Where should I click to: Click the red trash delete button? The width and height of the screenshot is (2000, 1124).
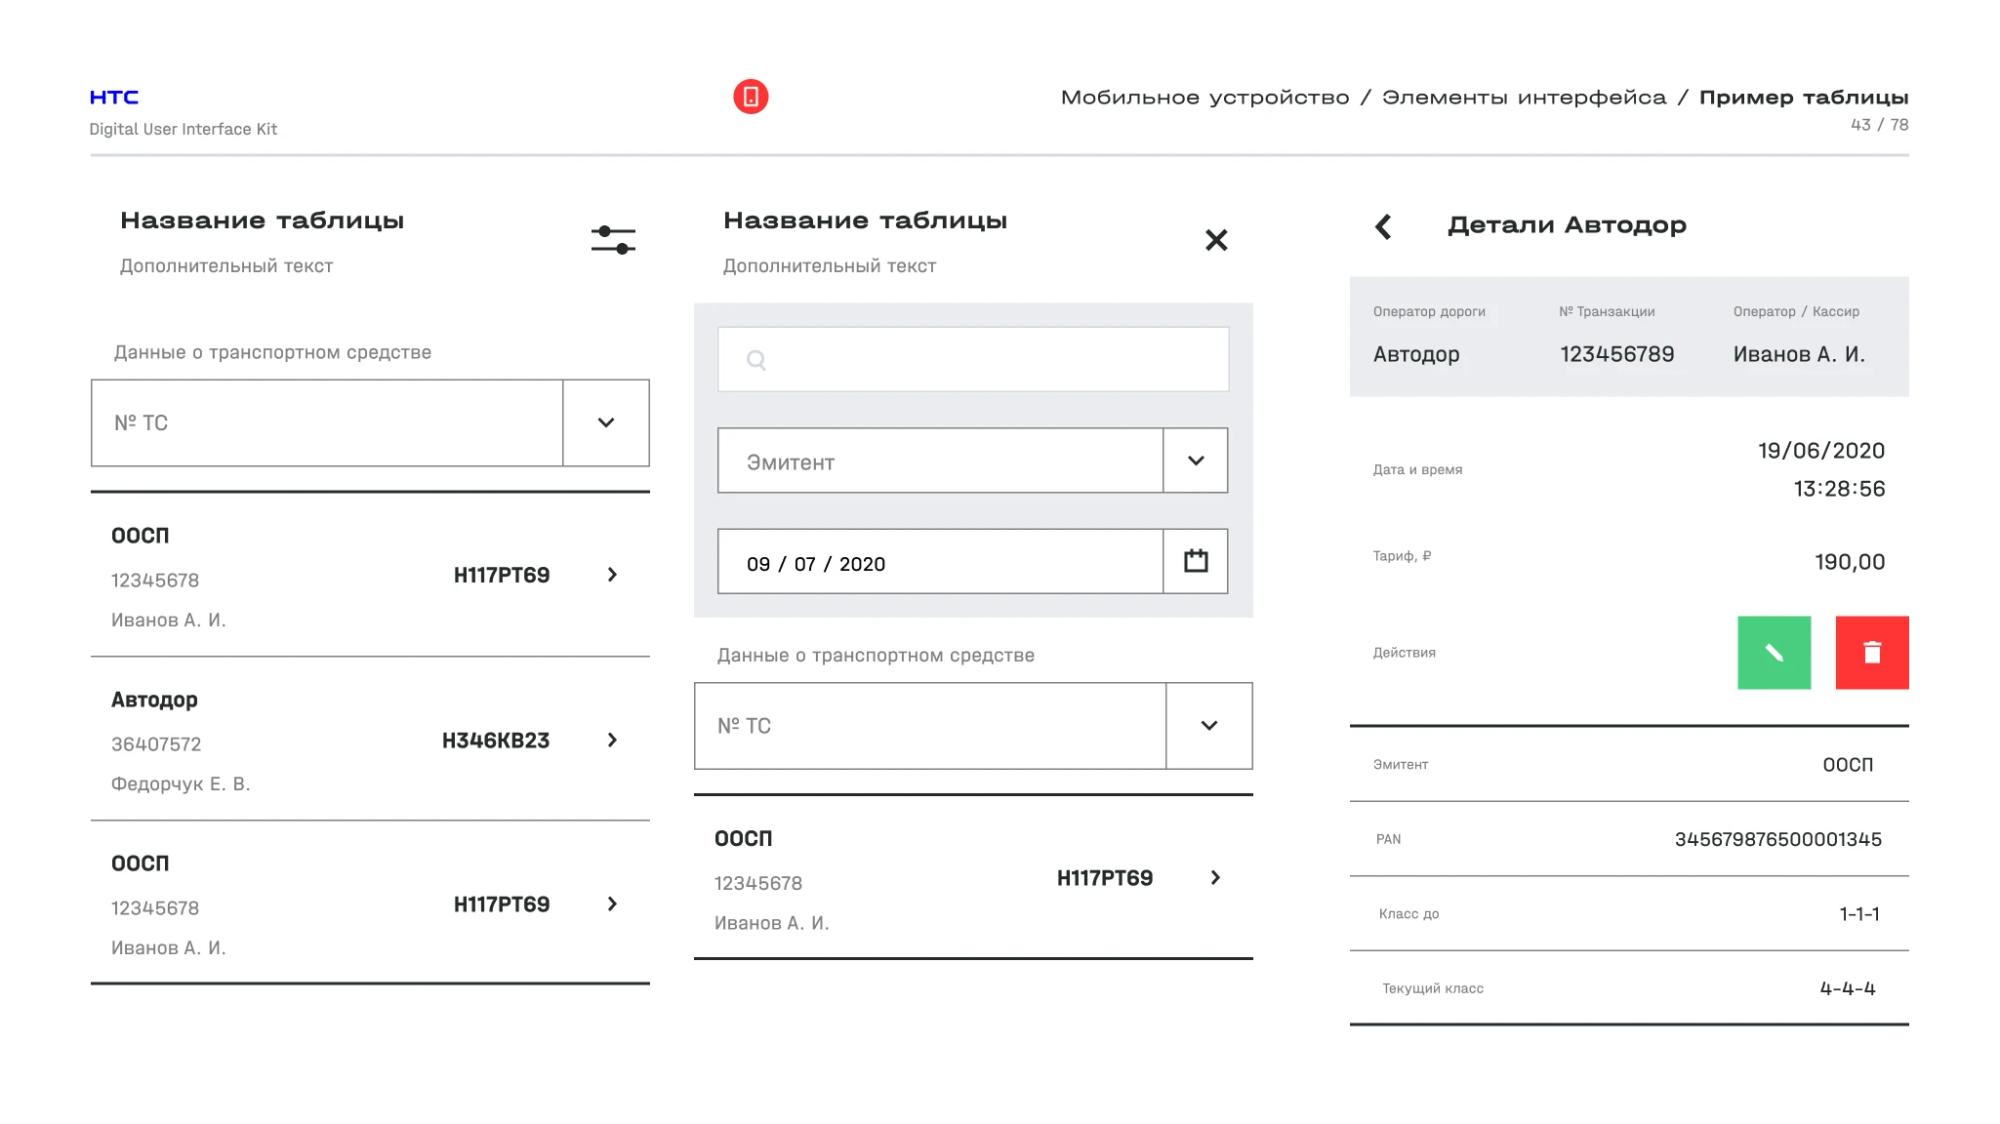[x=1872, y=653]
